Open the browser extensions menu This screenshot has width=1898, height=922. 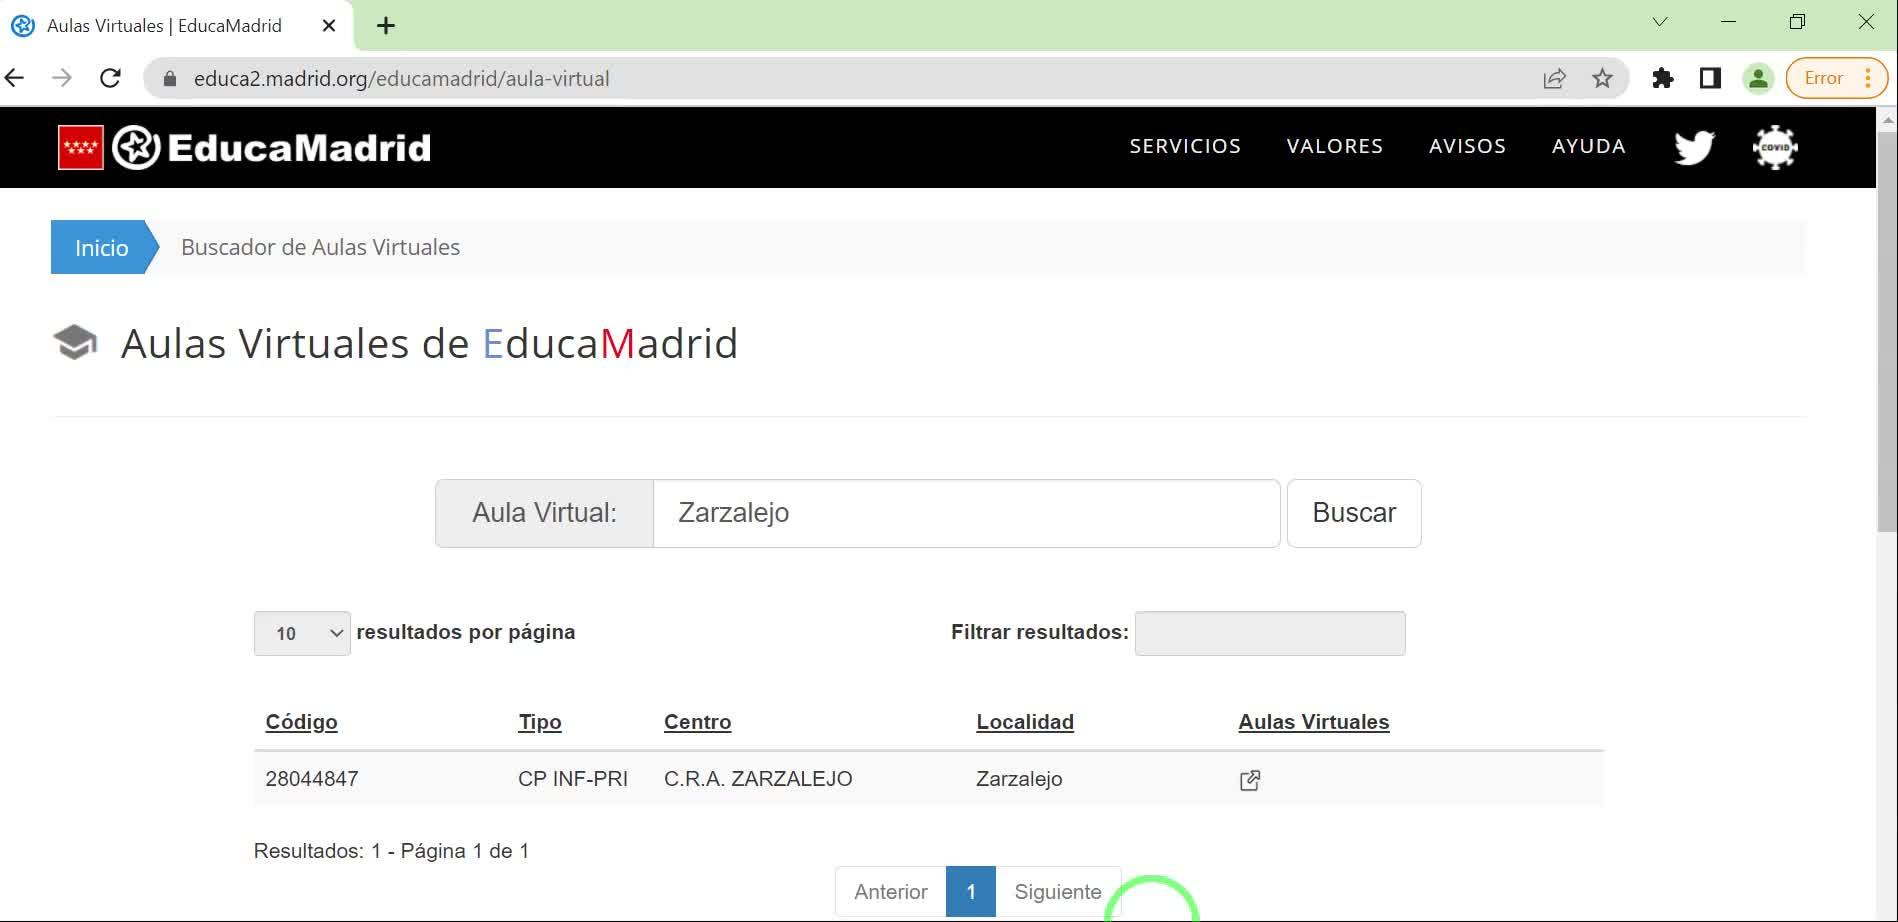[x=1662, y=79]
